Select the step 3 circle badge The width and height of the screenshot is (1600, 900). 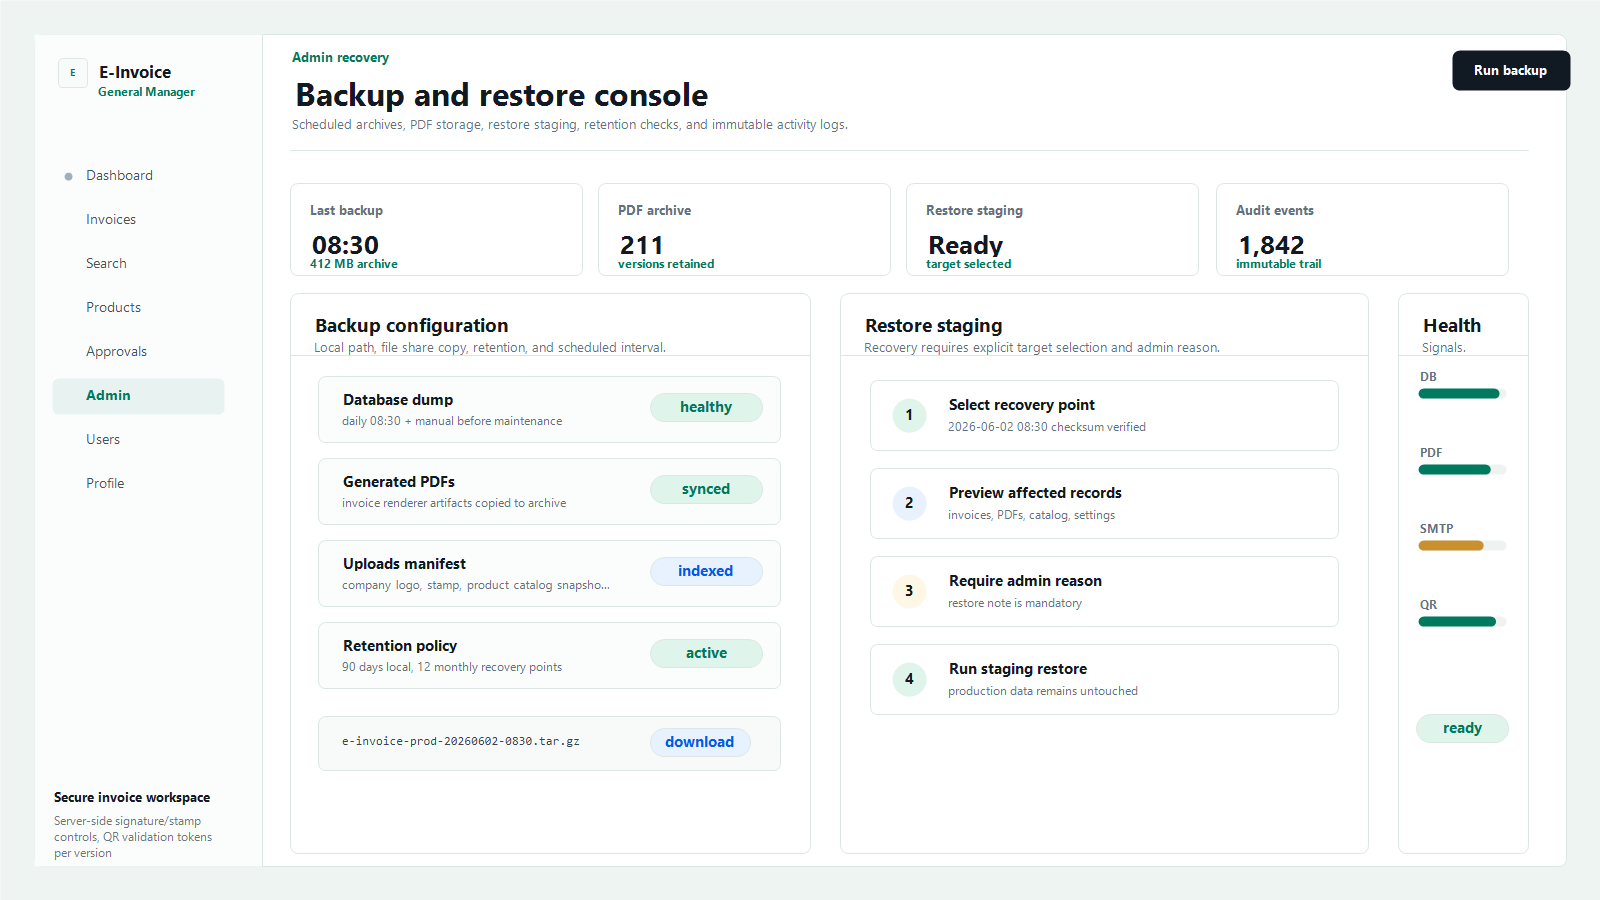pos(909,591)
